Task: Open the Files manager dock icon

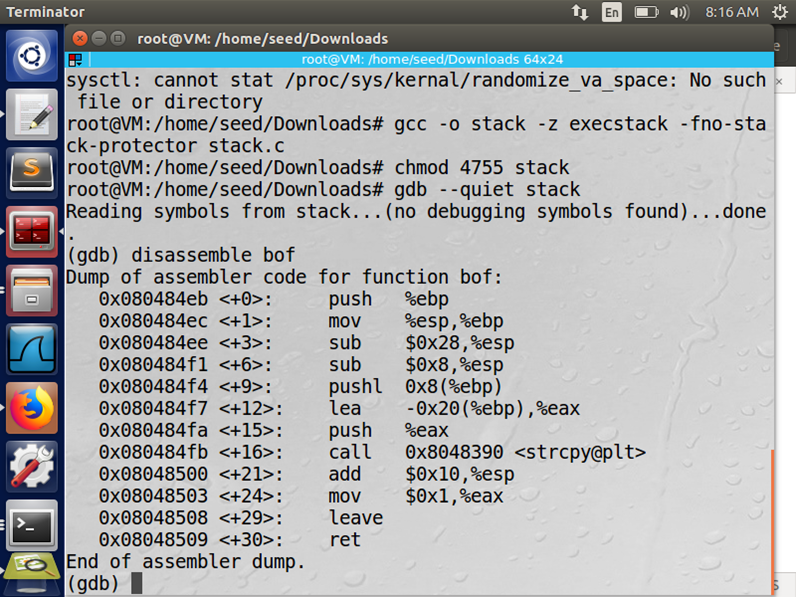Action: (31, 290)
